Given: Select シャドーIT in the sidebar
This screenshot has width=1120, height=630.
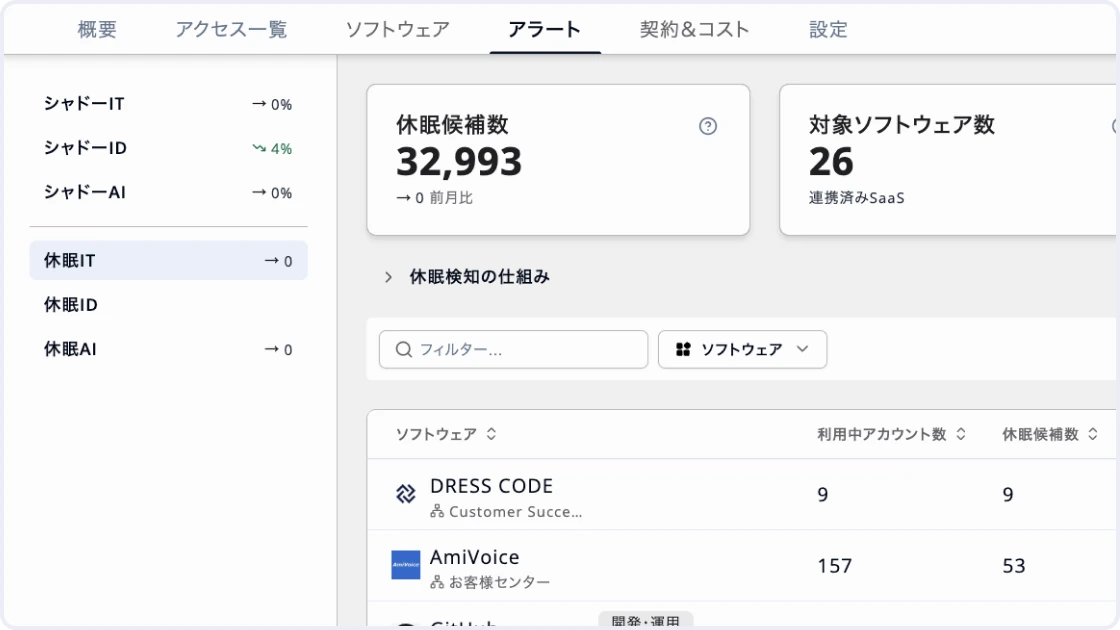Looking at the screenshot, I should pyautogui.click(x=169, y=104).
